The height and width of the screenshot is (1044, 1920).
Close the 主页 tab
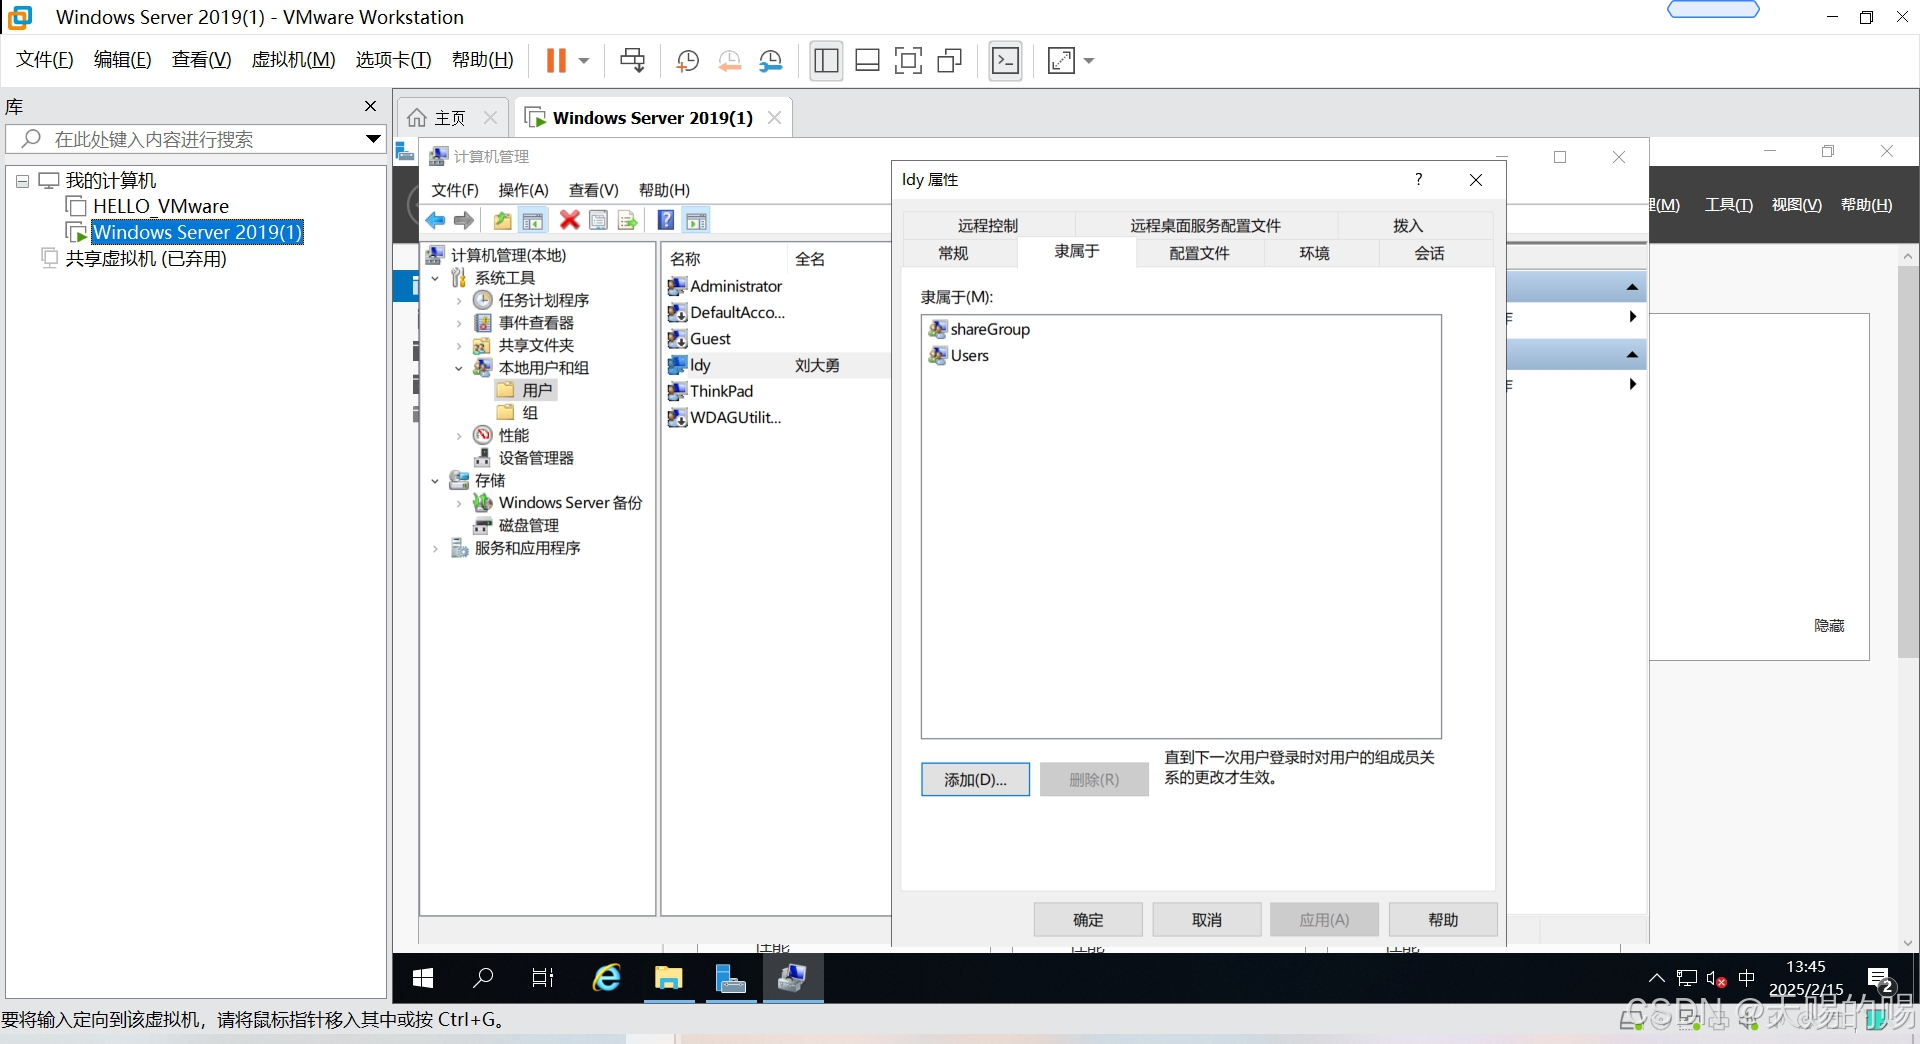point(490,118)
